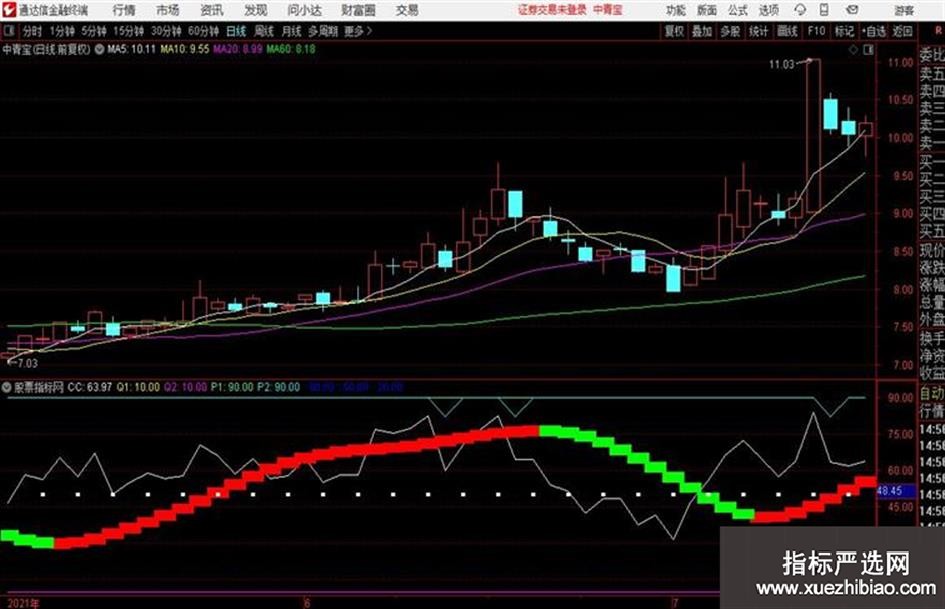Open the 多周期 multi-period view
This screenshot has width=945, height=609.
tap(323, 31)
